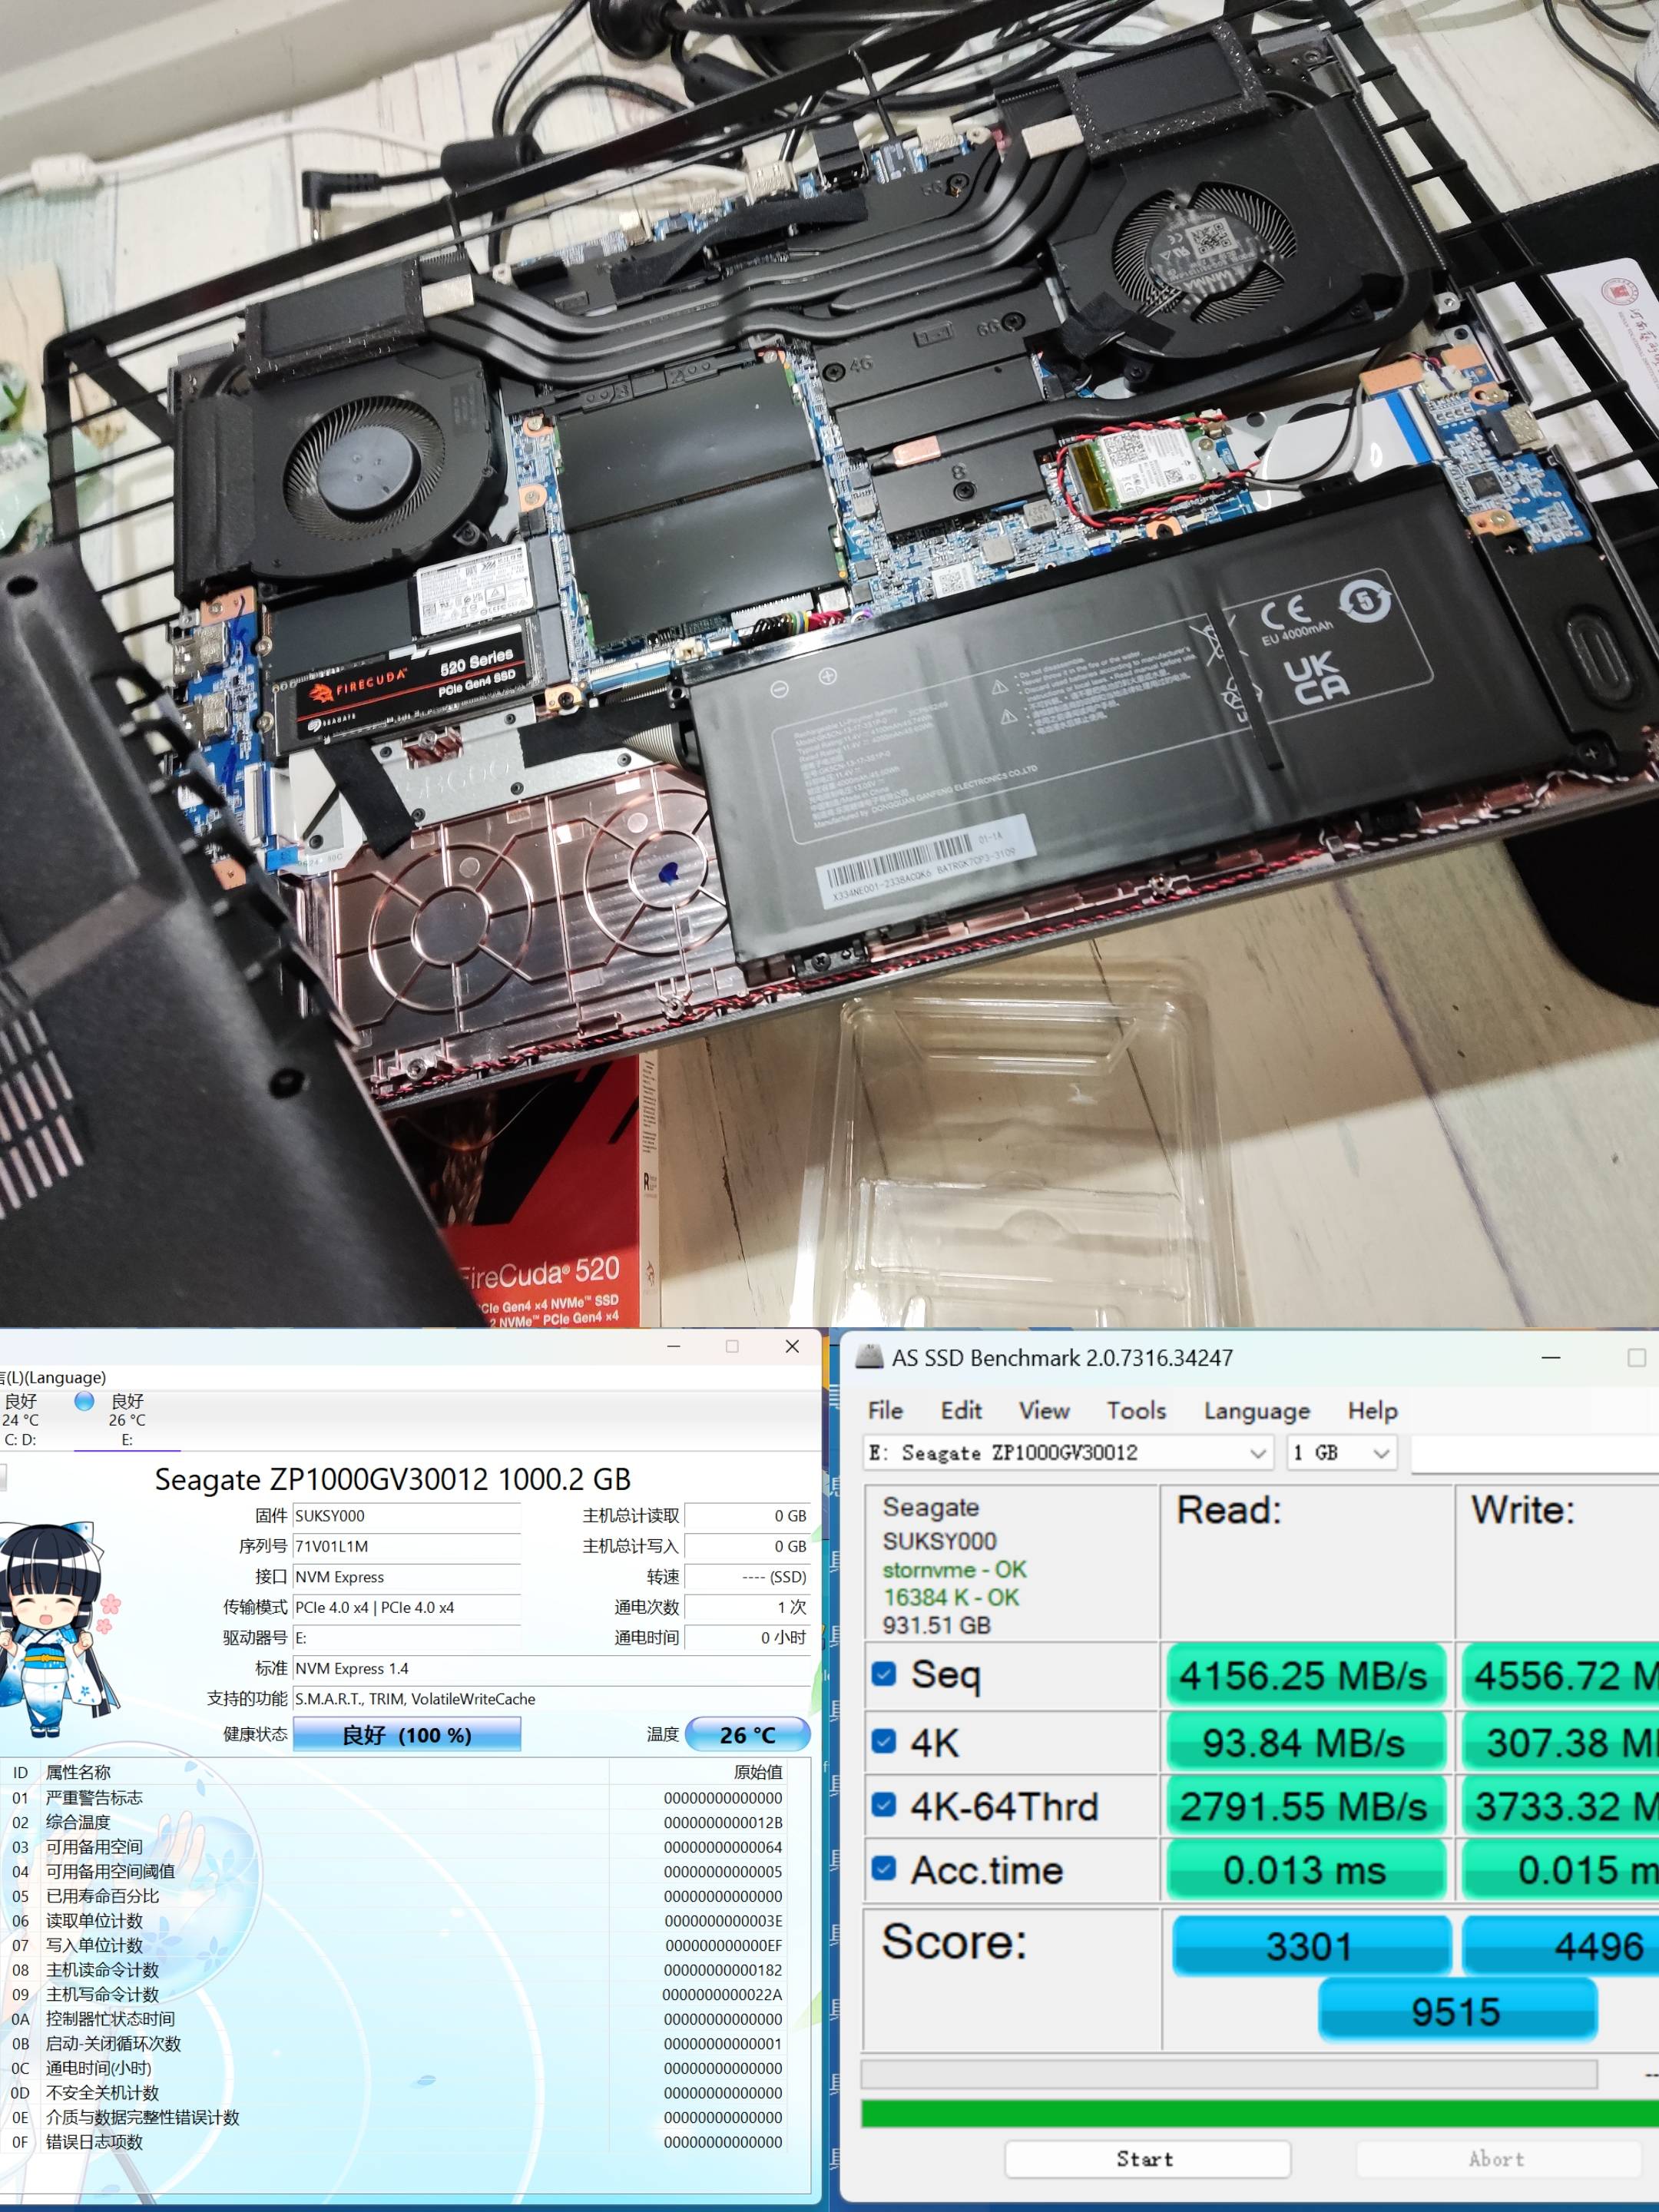This screenshot has height=2212, width=1659.
Task: Click the read access time 0.013 ms
Action: pyautogui.click(x=1304, y=1869)
